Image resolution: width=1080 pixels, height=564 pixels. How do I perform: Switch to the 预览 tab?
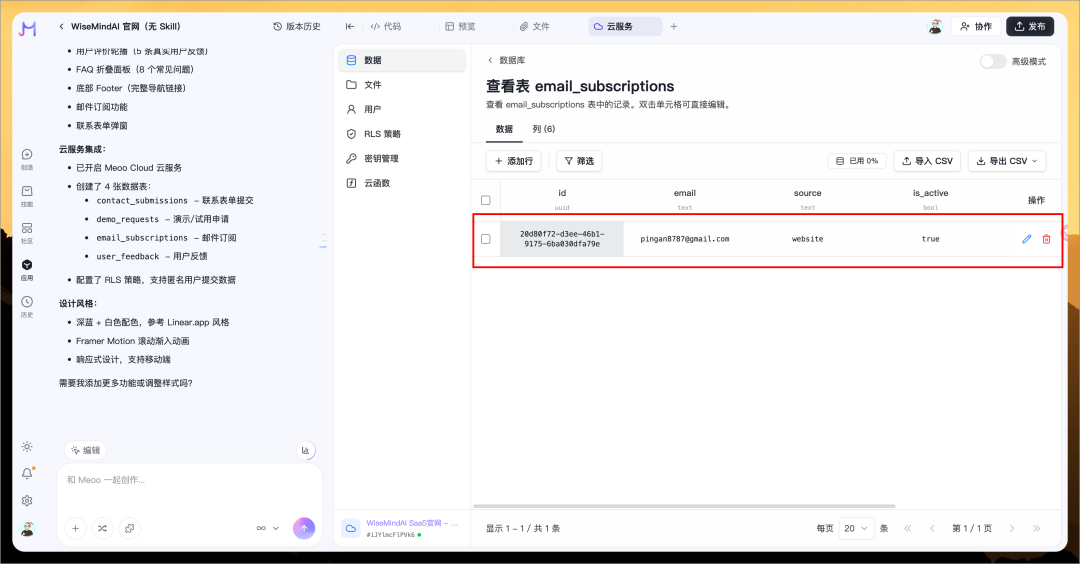tap(460, 27)
